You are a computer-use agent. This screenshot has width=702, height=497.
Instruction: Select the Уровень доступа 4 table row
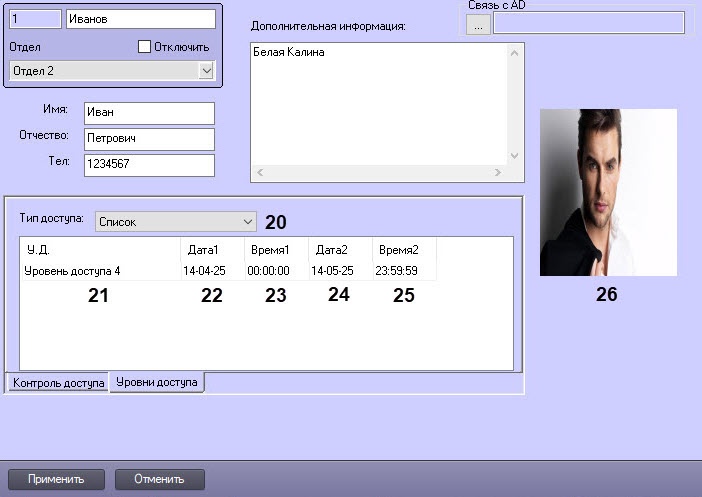click(x=72, y=270)
